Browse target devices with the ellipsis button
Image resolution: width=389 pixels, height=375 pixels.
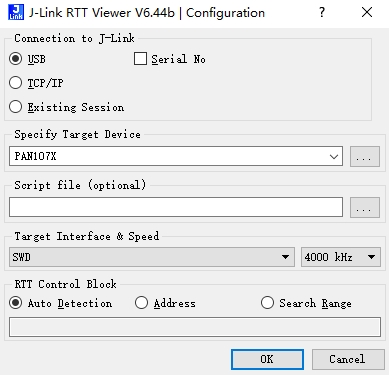pos(365,156)
